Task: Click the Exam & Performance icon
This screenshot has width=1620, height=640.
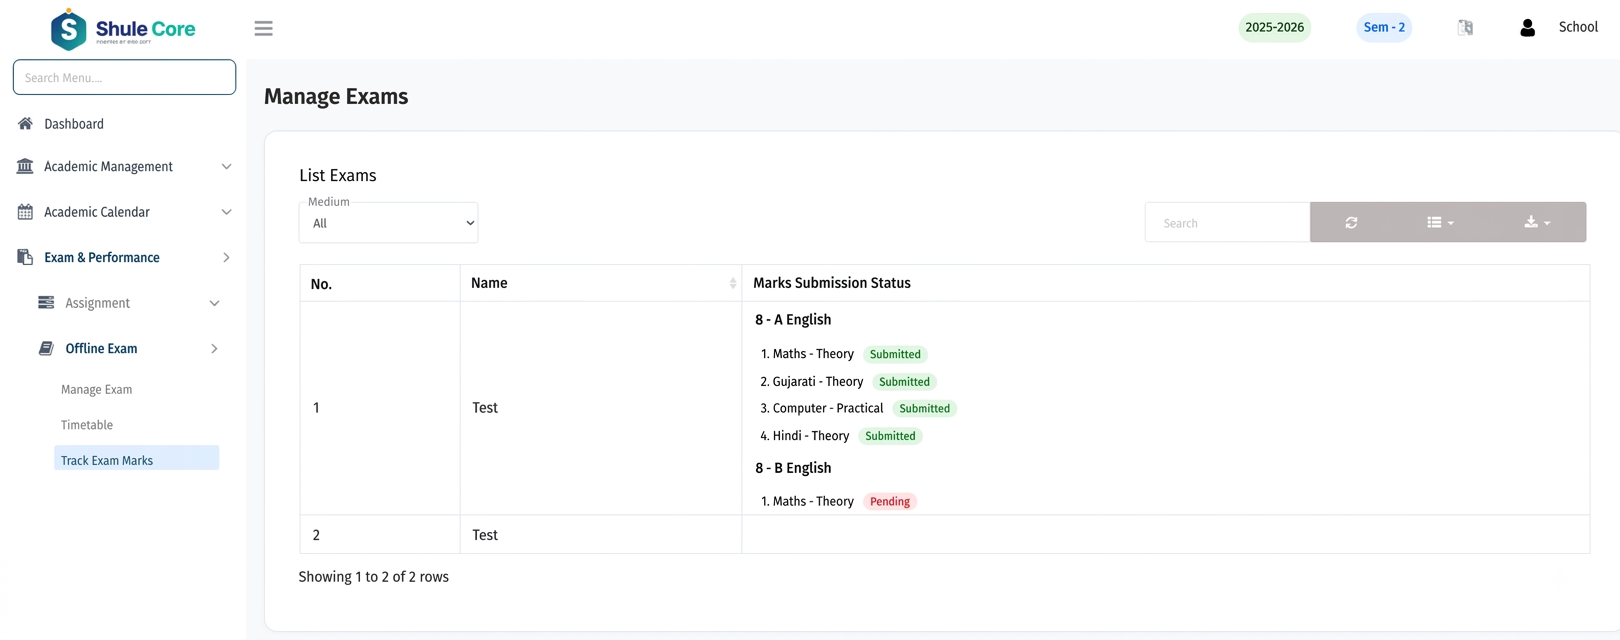Action: [25, 257]
